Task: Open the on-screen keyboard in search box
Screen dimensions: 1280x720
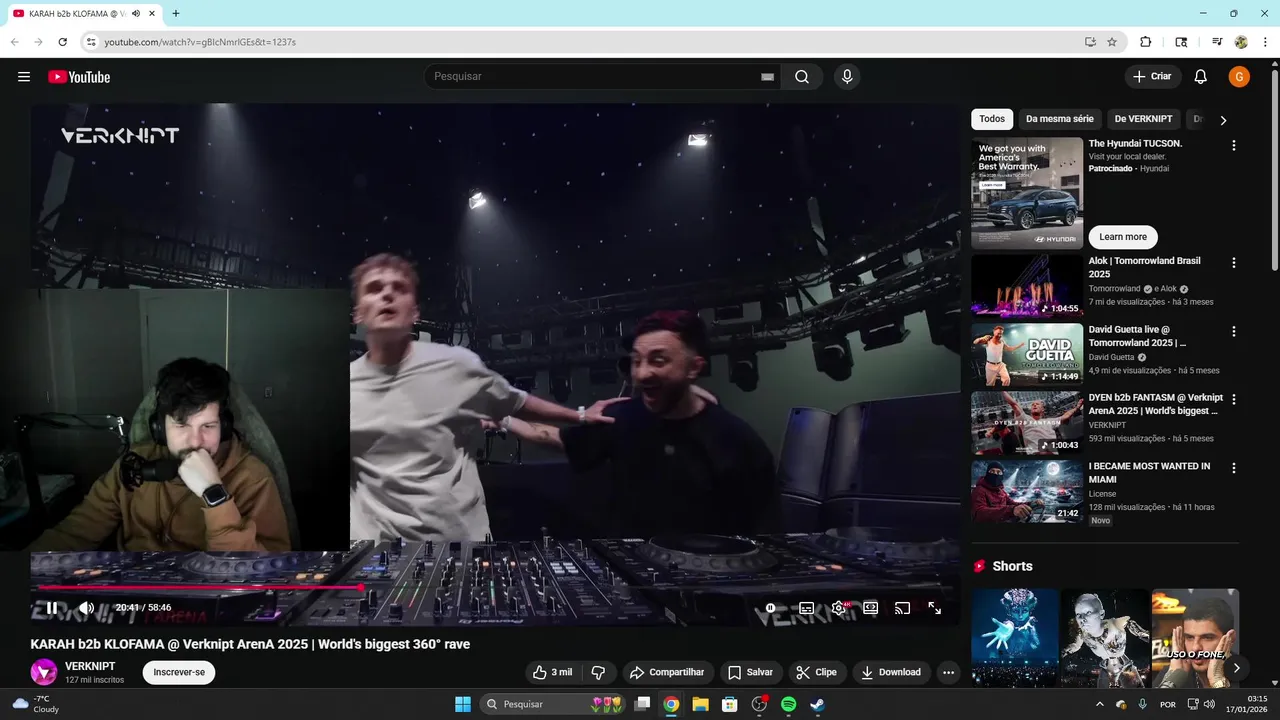Action: tap(768, 77)
